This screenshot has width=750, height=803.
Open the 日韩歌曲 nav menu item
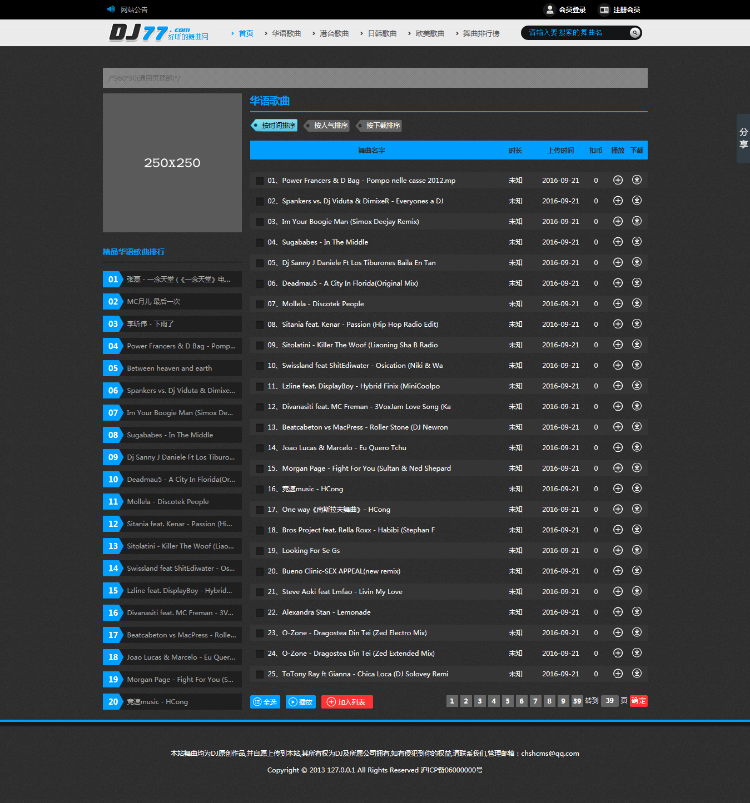pos(382,33)
